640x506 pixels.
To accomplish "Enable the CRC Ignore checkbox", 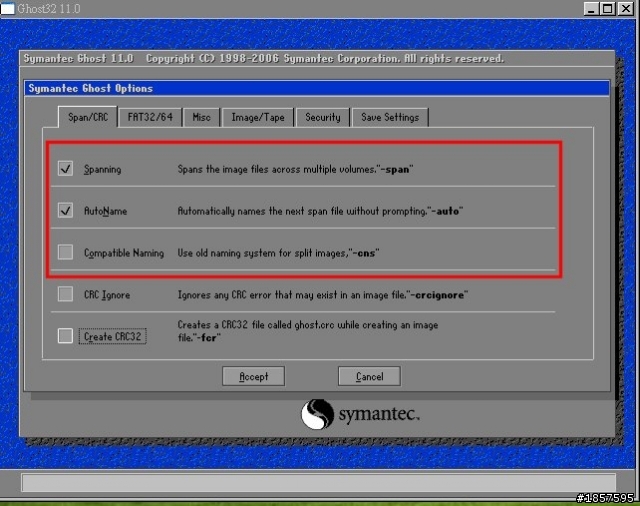I will point(65,294).
